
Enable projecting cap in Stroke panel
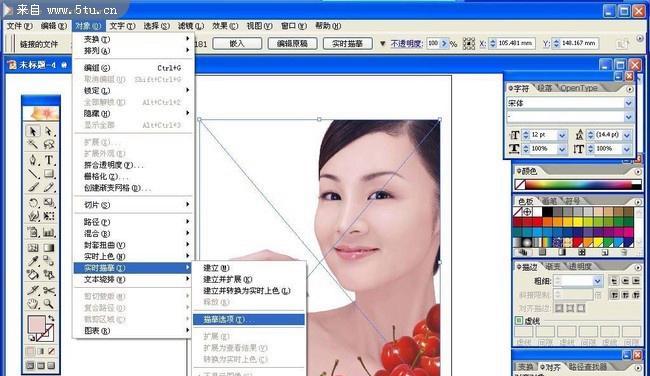pyautogui.click(x=635, y=281)
